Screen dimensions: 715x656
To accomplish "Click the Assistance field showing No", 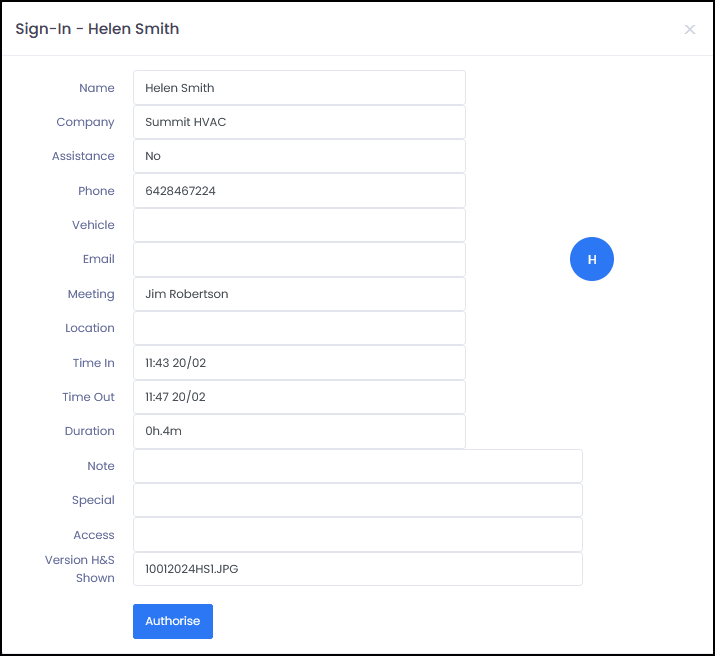I will (299, 156).
